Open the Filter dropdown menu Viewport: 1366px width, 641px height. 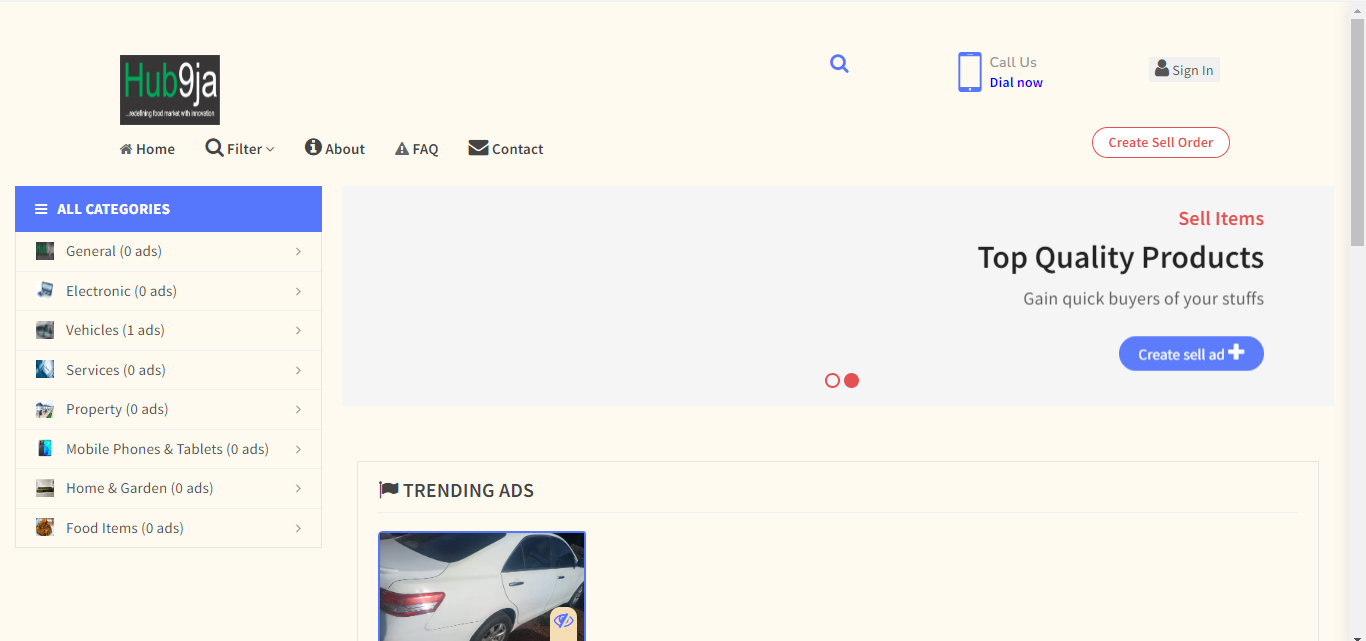240,149
